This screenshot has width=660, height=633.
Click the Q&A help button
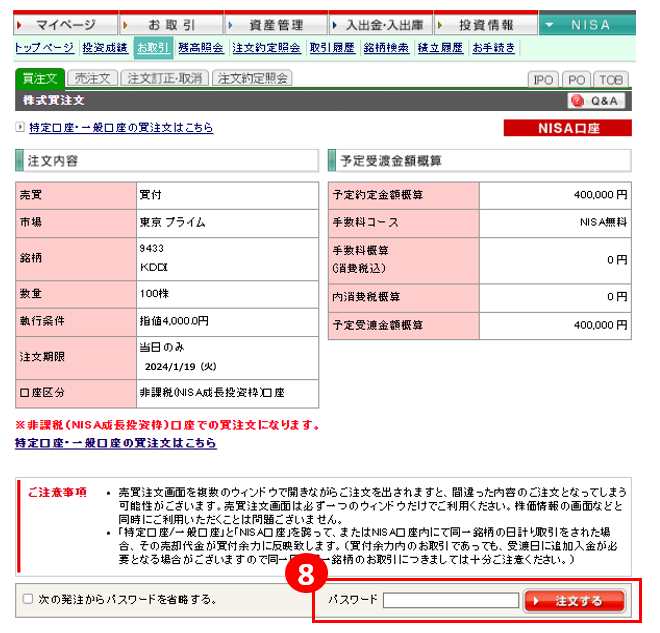[596, 101]
